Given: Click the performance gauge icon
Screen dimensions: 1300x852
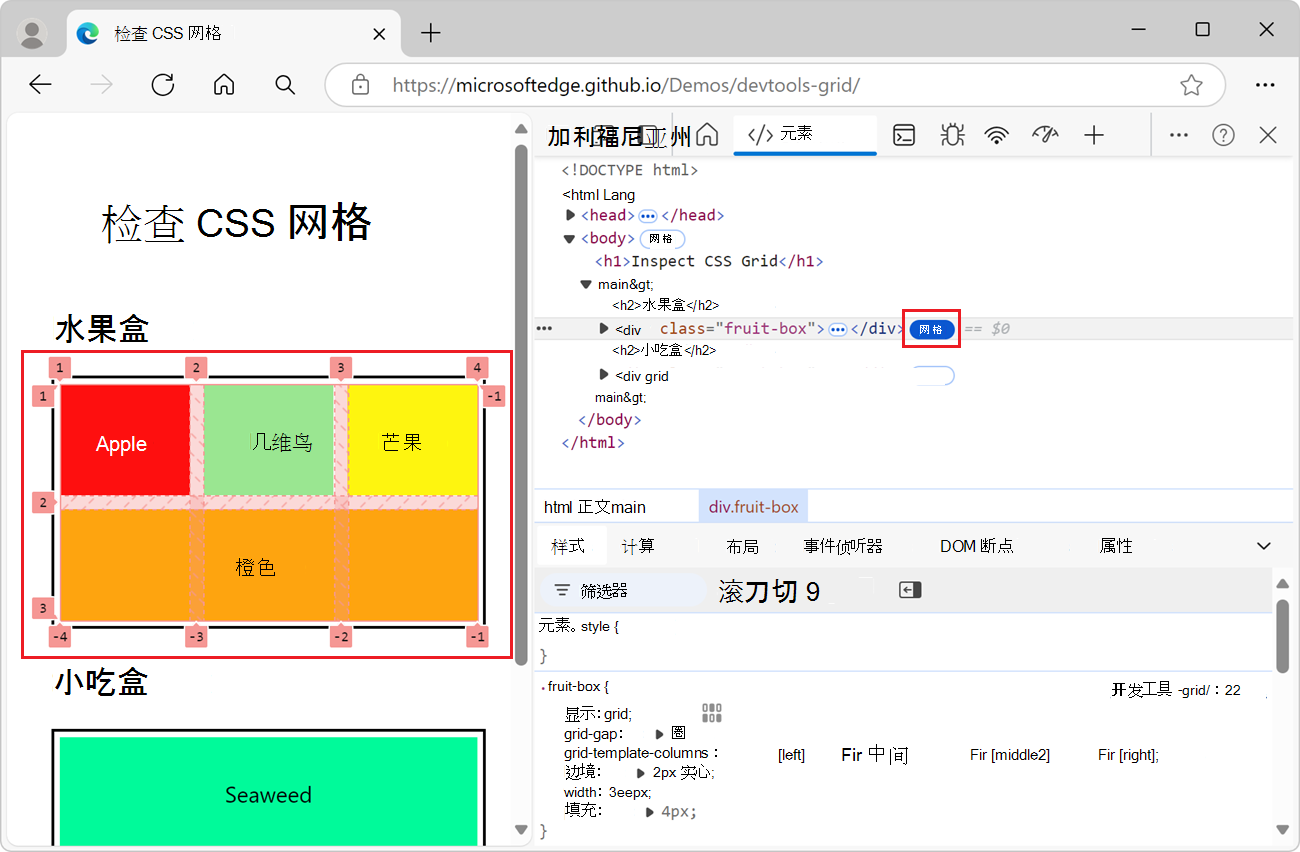Looking at the screenshot, I should tap(1045, 134).
